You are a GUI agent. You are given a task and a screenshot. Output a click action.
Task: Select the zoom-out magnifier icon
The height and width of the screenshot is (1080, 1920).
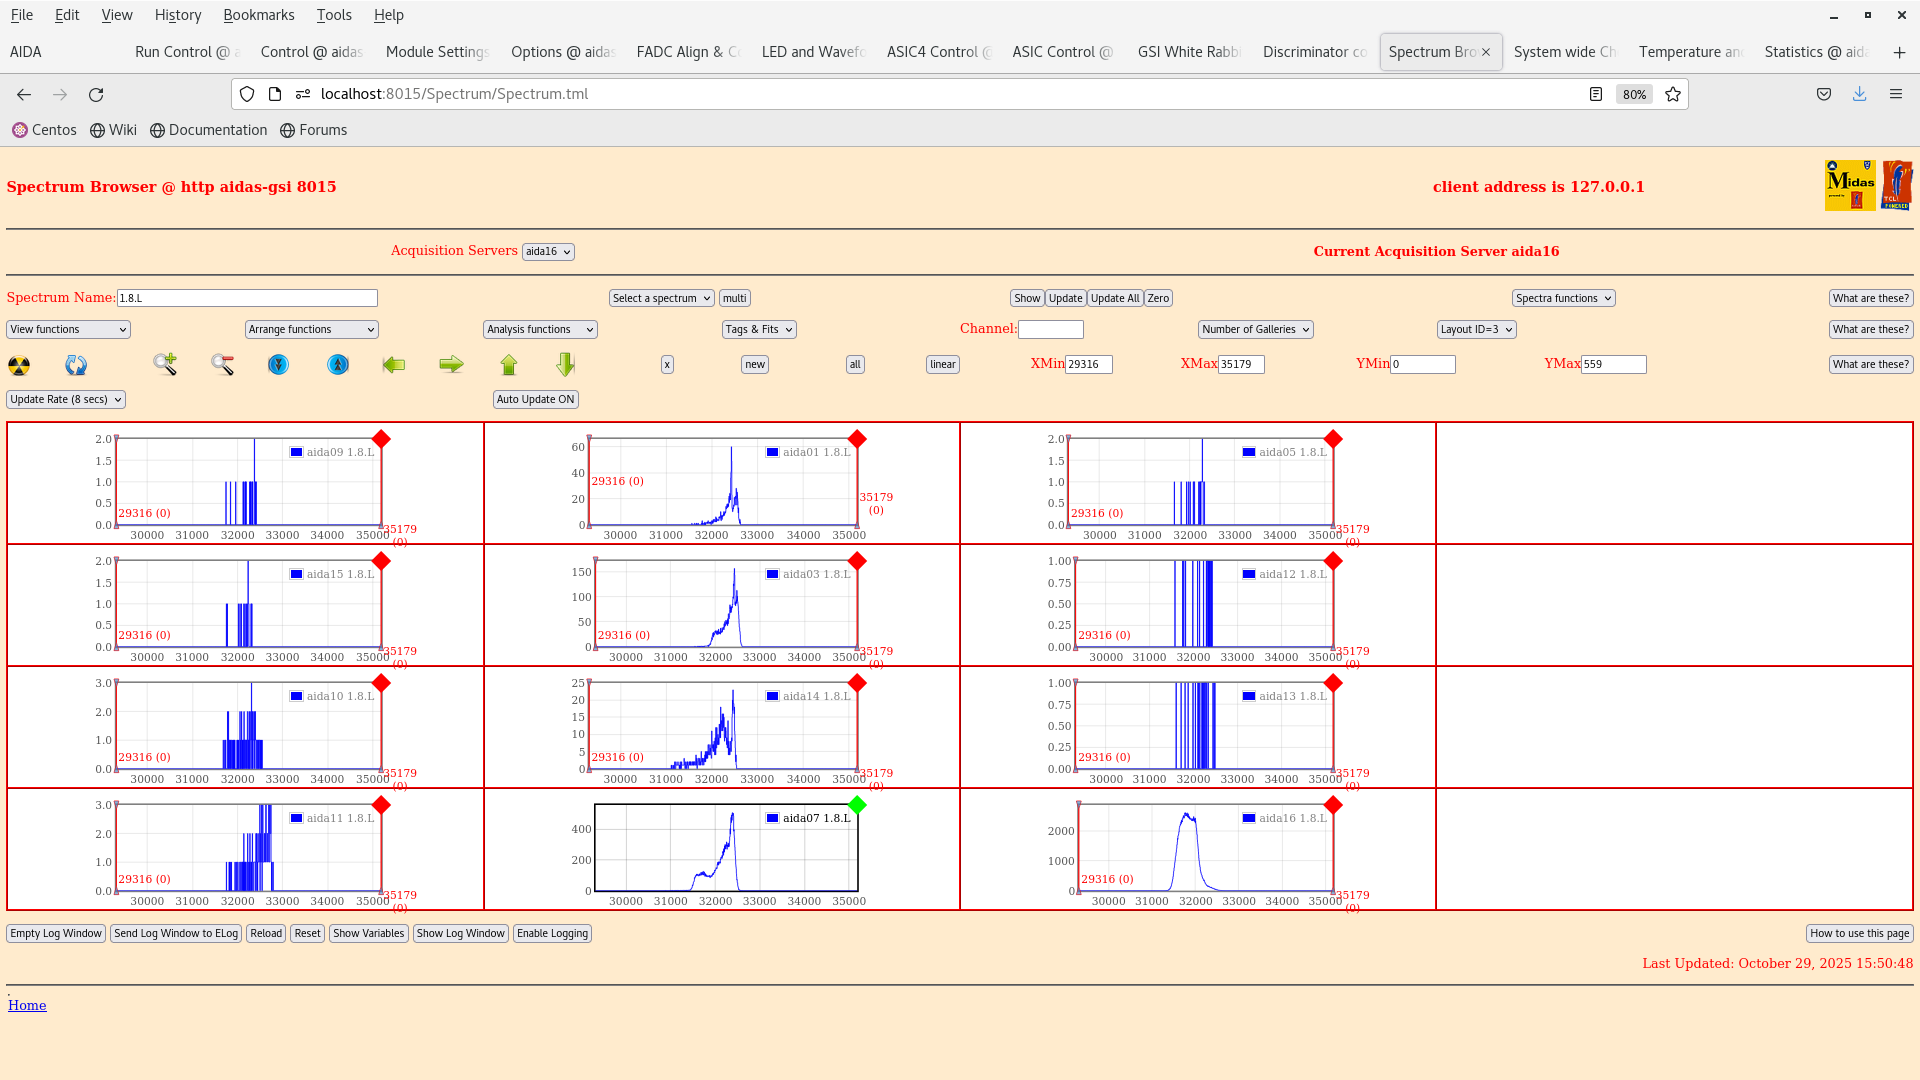point(222,364)
